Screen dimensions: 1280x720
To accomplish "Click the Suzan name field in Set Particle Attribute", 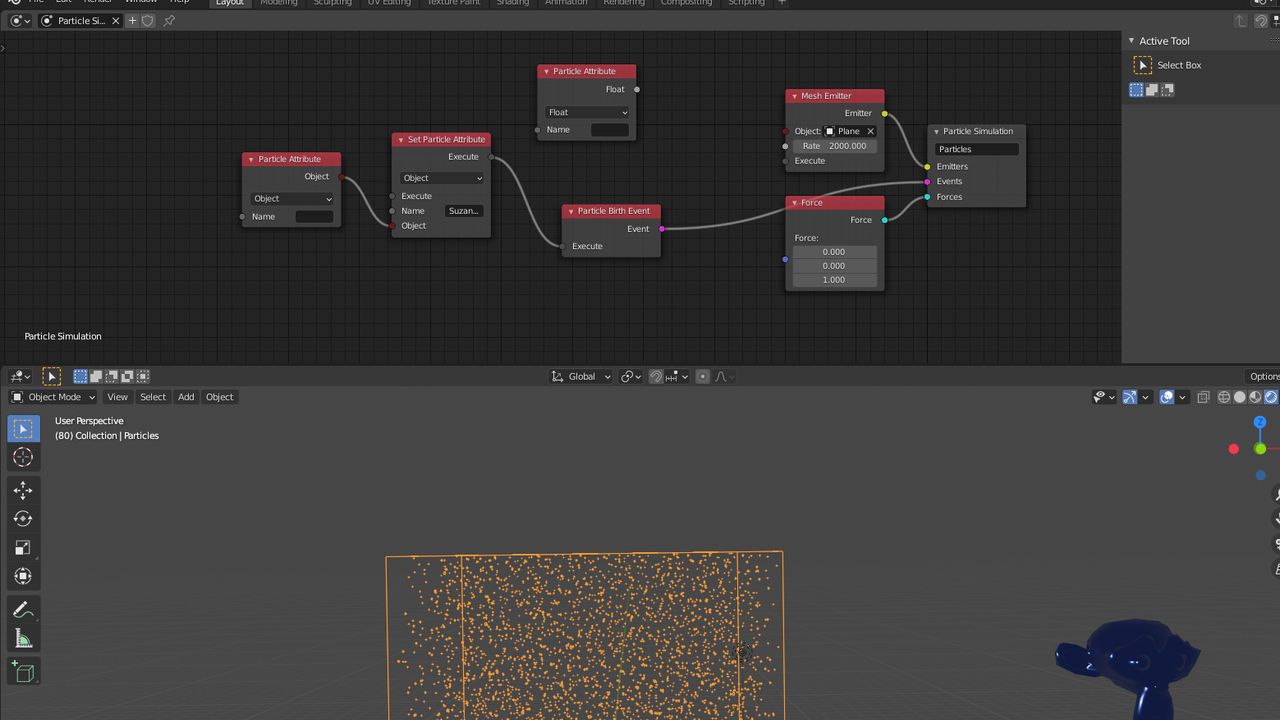I will (463, 210).
